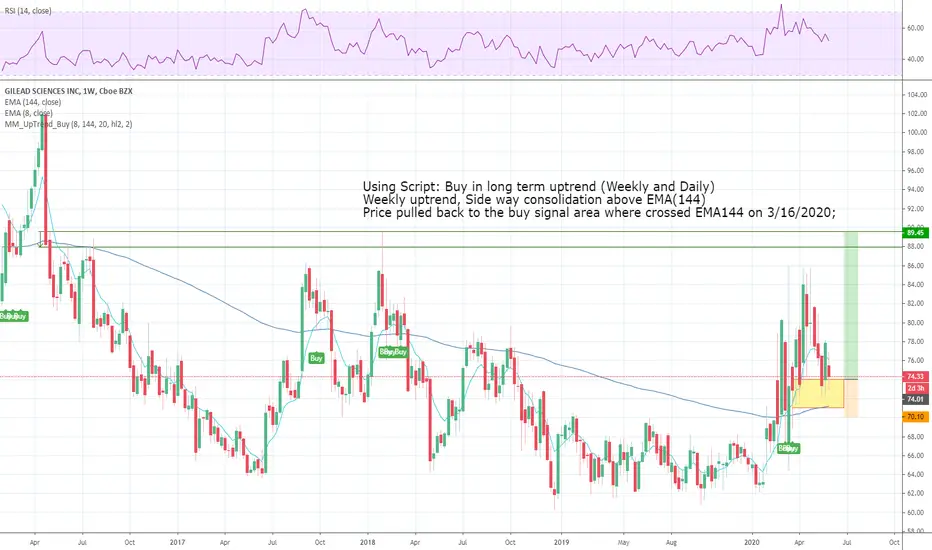
Task: Click the 2017 label on the time axis
Action: click(177, 542)
